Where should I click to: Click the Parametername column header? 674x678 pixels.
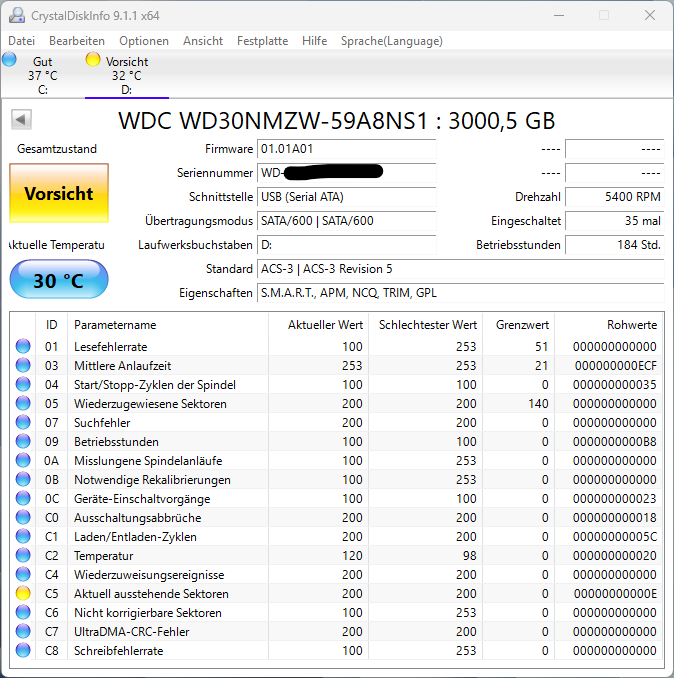(168, 325)
